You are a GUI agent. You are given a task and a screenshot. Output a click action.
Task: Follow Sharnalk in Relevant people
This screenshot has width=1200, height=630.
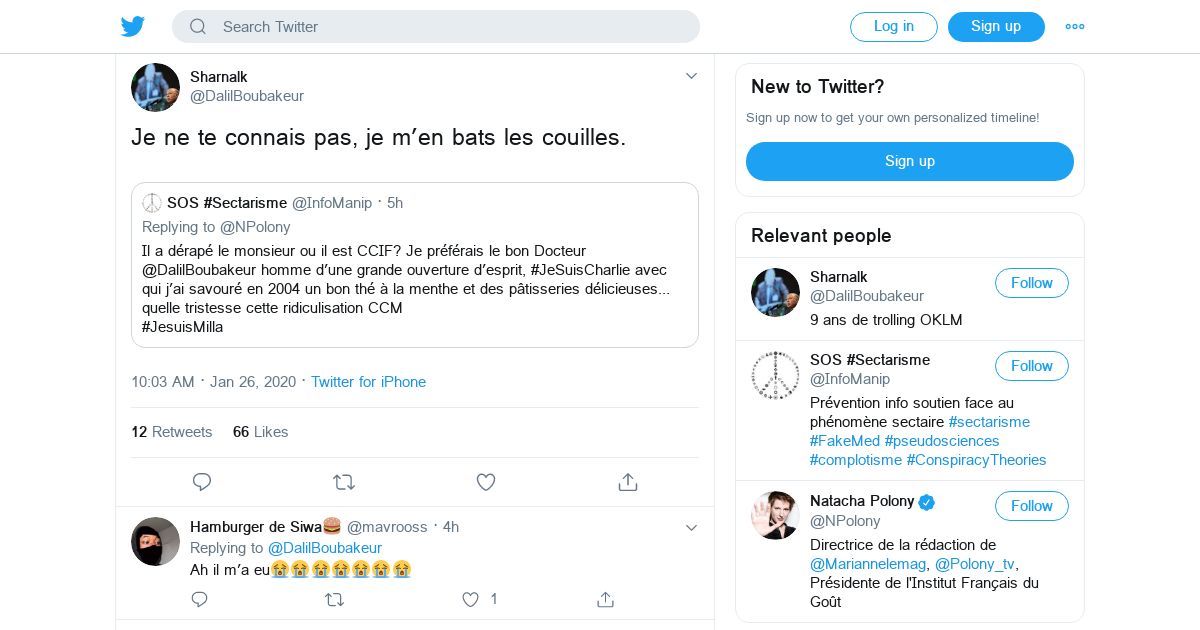pyautogui.click(x=1031, y=283)
